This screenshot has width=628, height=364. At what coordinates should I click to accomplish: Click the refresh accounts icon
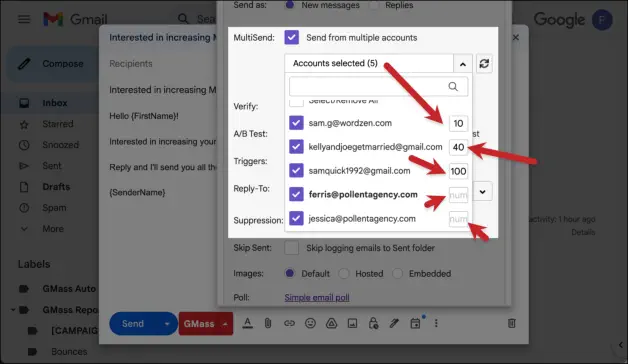pos(484,64)
